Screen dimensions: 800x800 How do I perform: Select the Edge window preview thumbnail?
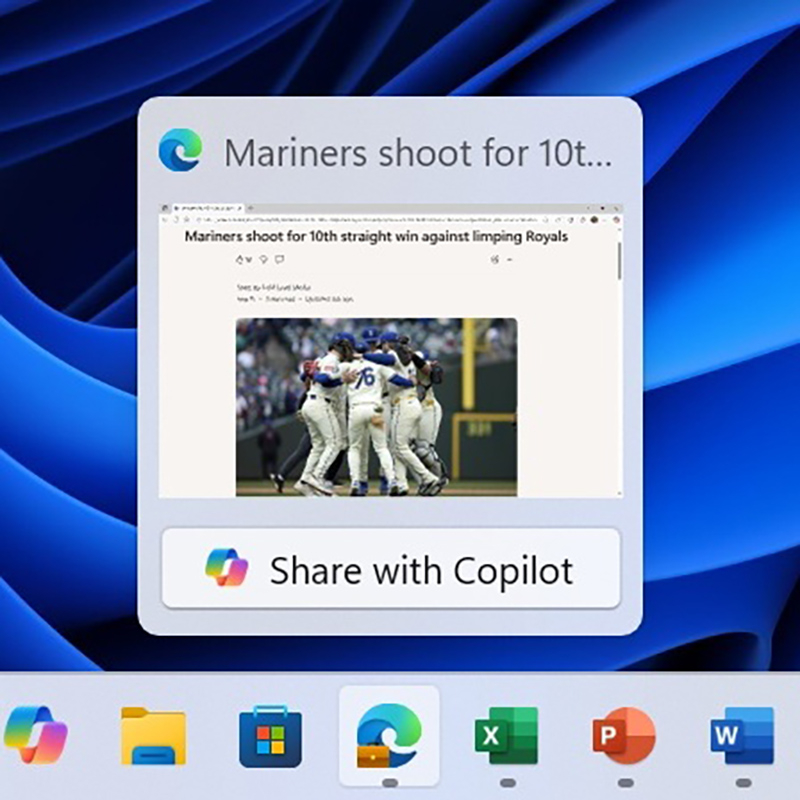391,351
